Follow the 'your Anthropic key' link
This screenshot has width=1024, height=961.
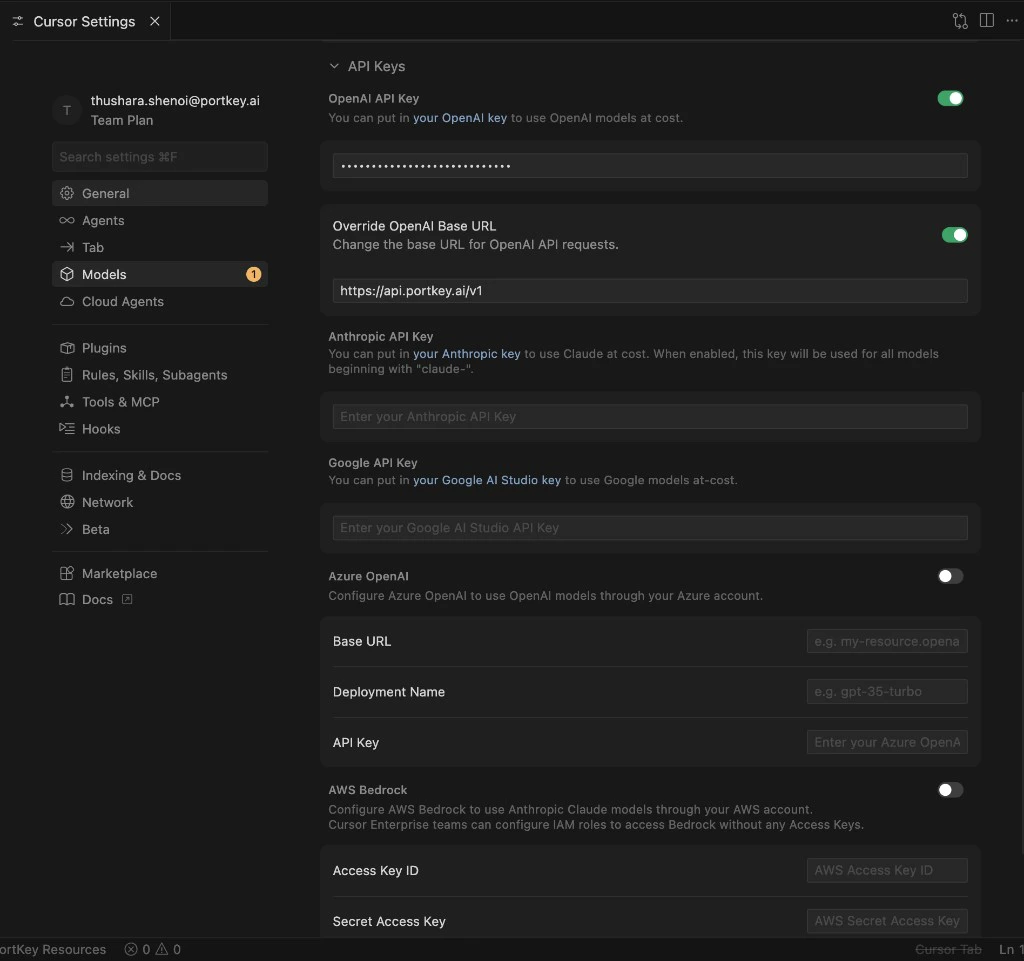pyautogui.click(x=466, y=354)
